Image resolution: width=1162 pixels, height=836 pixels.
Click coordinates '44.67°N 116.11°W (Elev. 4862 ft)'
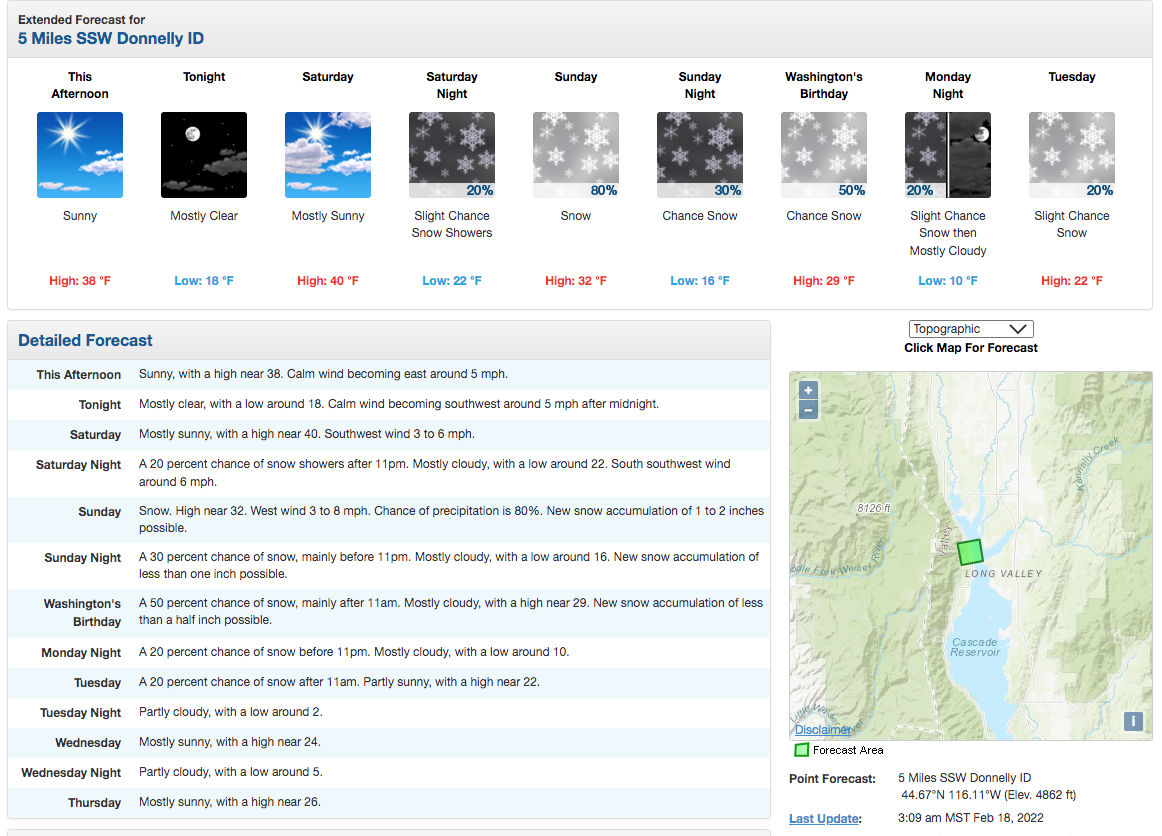(989, 794)
